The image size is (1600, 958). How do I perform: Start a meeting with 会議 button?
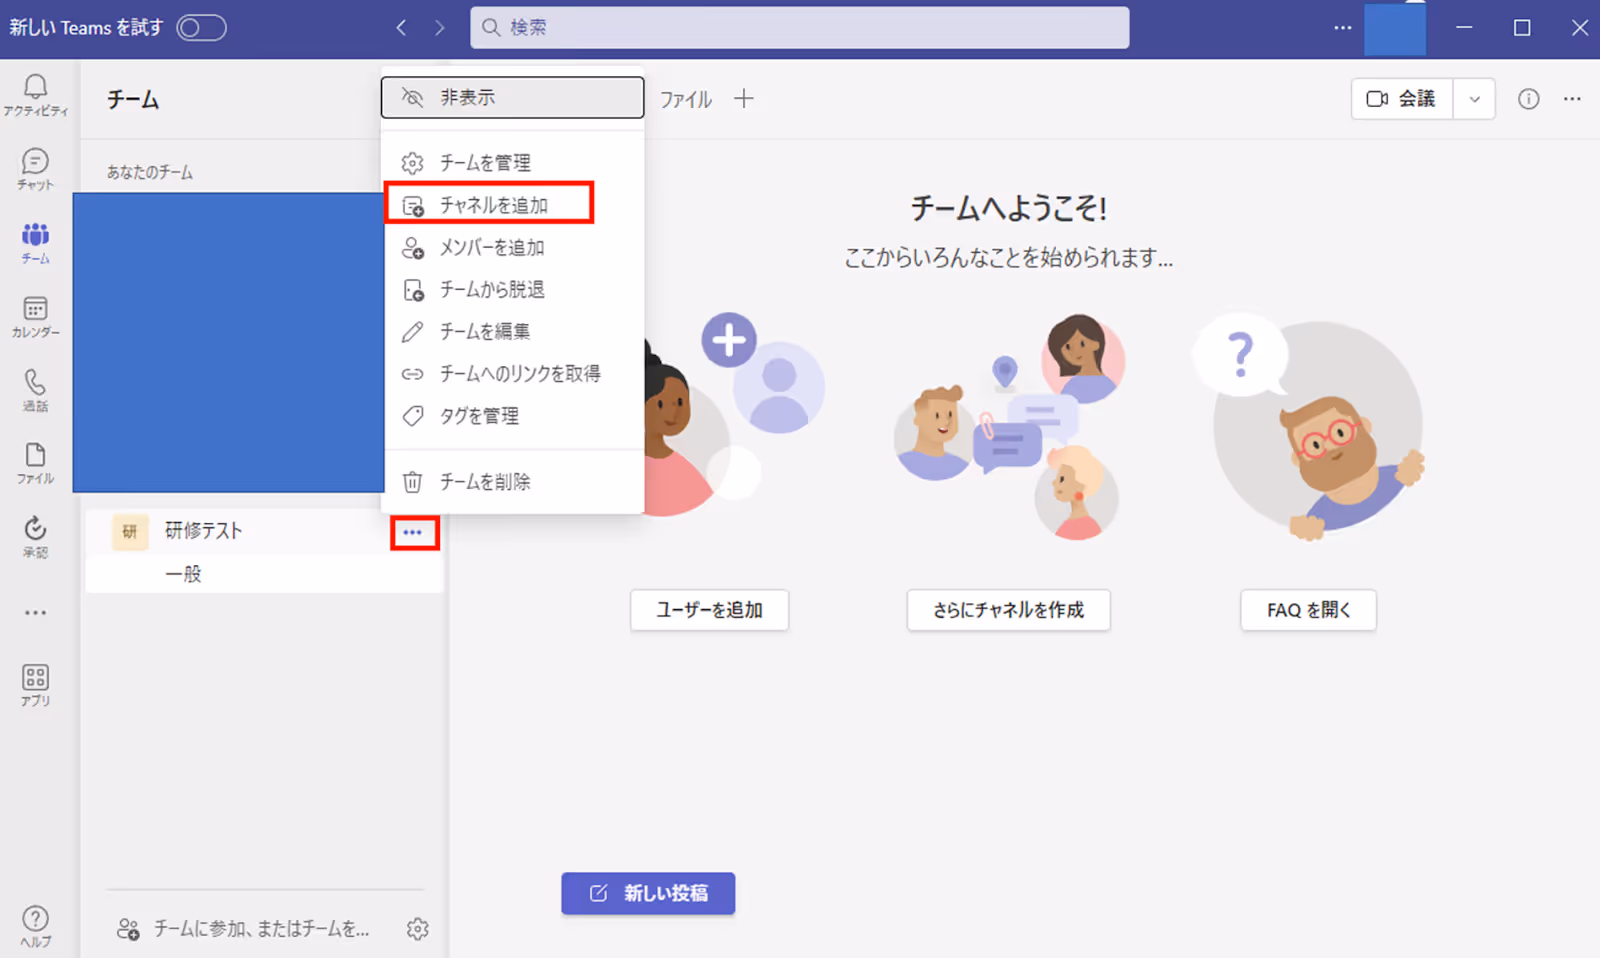tap(1402, 99)
